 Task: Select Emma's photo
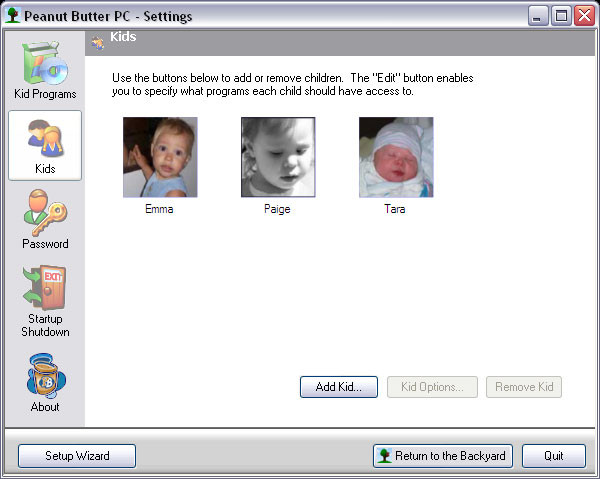pyautogui.click(x=160, y=157)
